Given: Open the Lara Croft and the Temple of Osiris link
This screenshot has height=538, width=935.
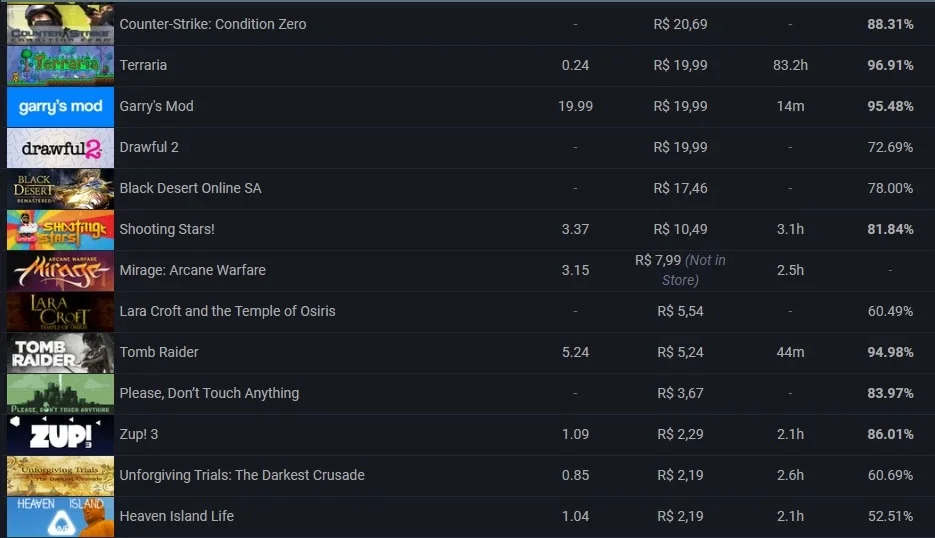Looking at the screenshot, I should [x=227, y=311].
